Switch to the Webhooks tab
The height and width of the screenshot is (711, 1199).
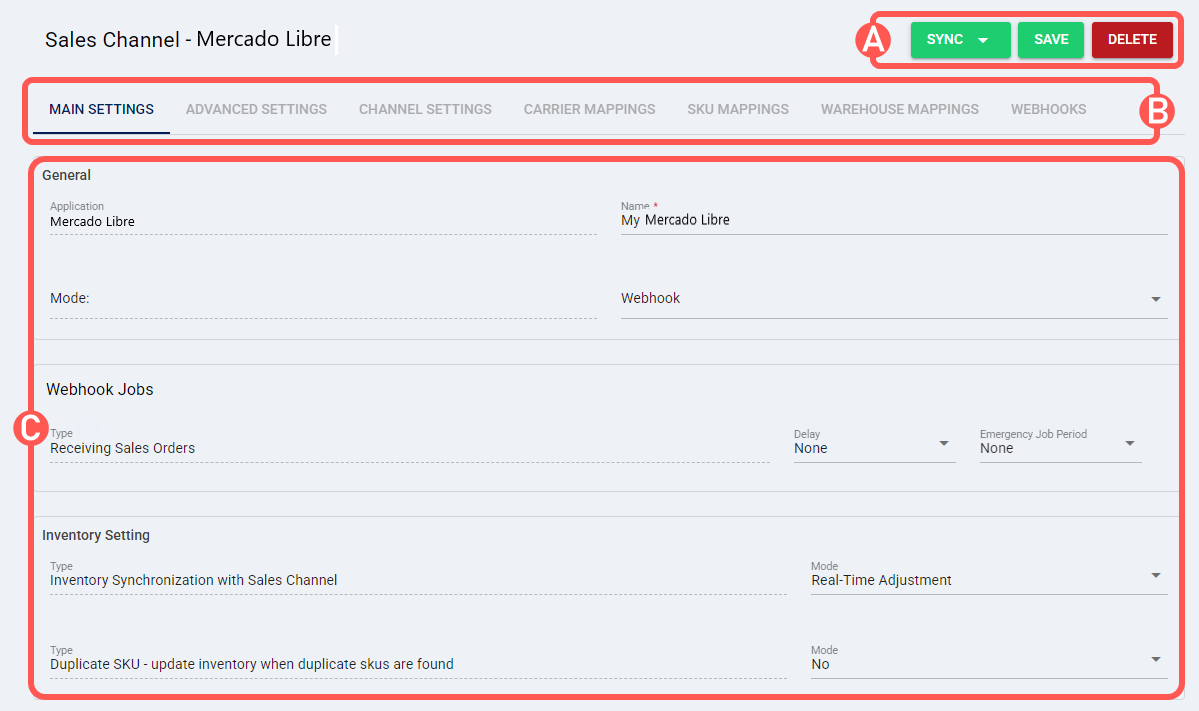click(x=1048, y=109)
